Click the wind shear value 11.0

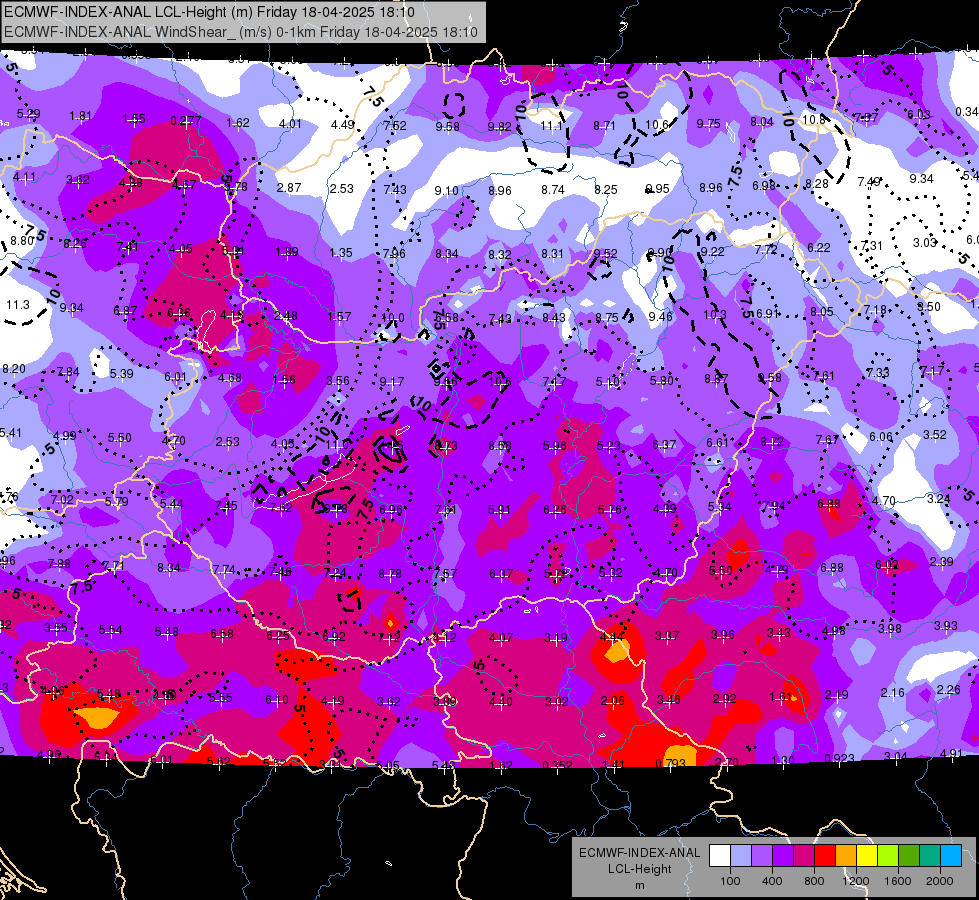tap(337, 445)
